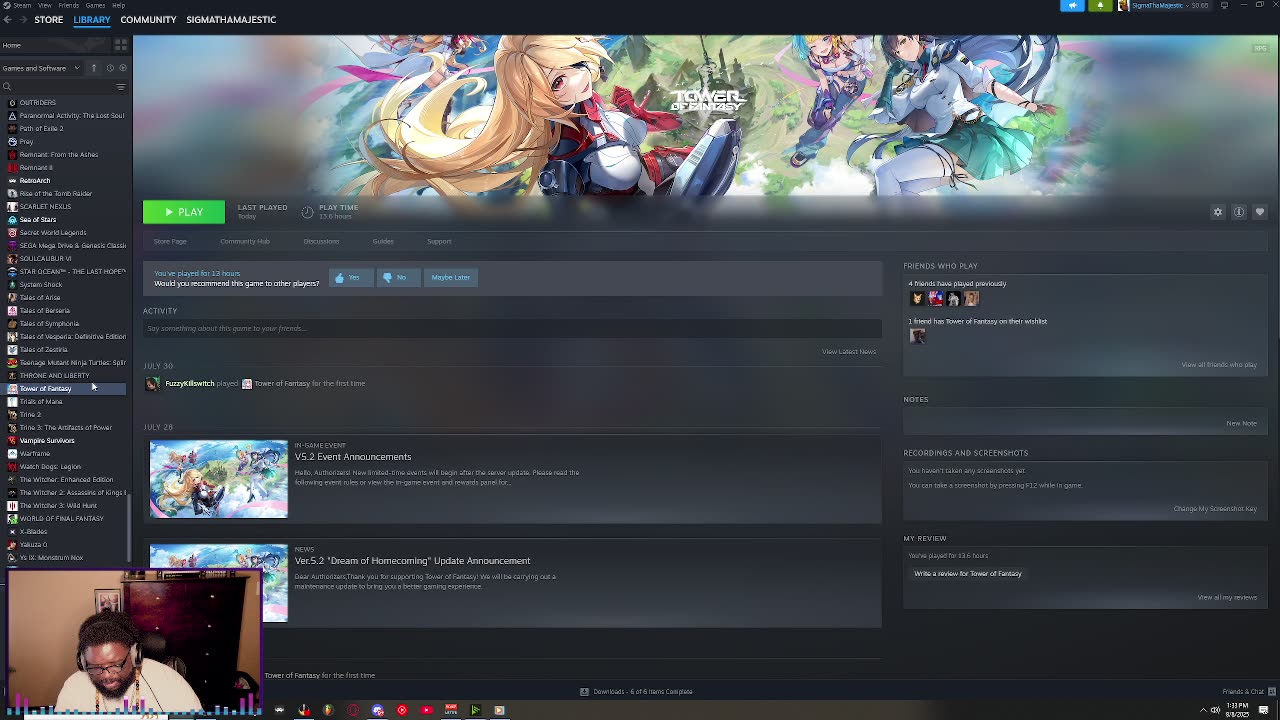Add Tower of Fantasy to favorites heart
1280x720 pixels.
pyautogui.click(x=1260, y=212)
